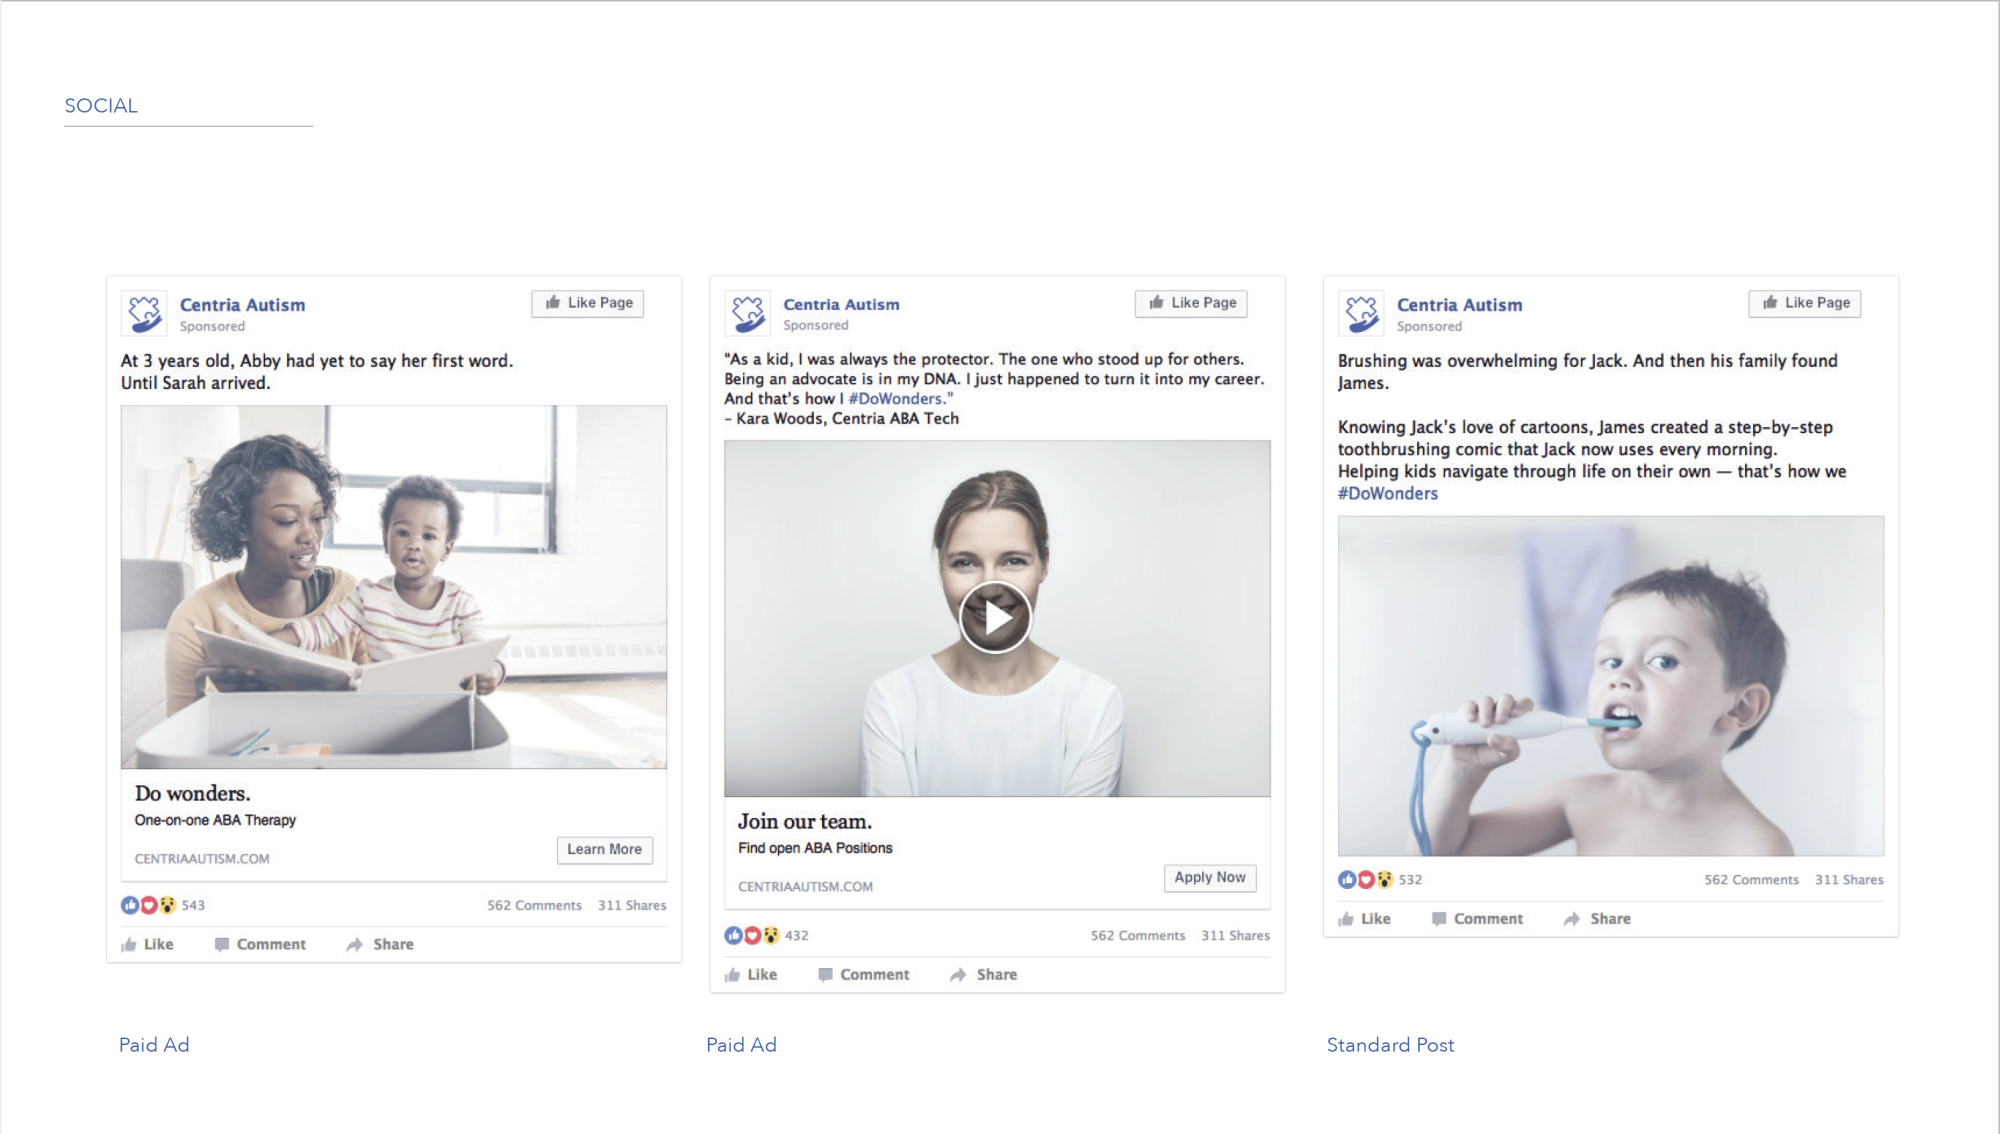The height and width of the screenshot is (1134, 2000).
Task: Click CENTRIAAUTISM.COM under One-on-one ABA Therapy
Action: 202,858
